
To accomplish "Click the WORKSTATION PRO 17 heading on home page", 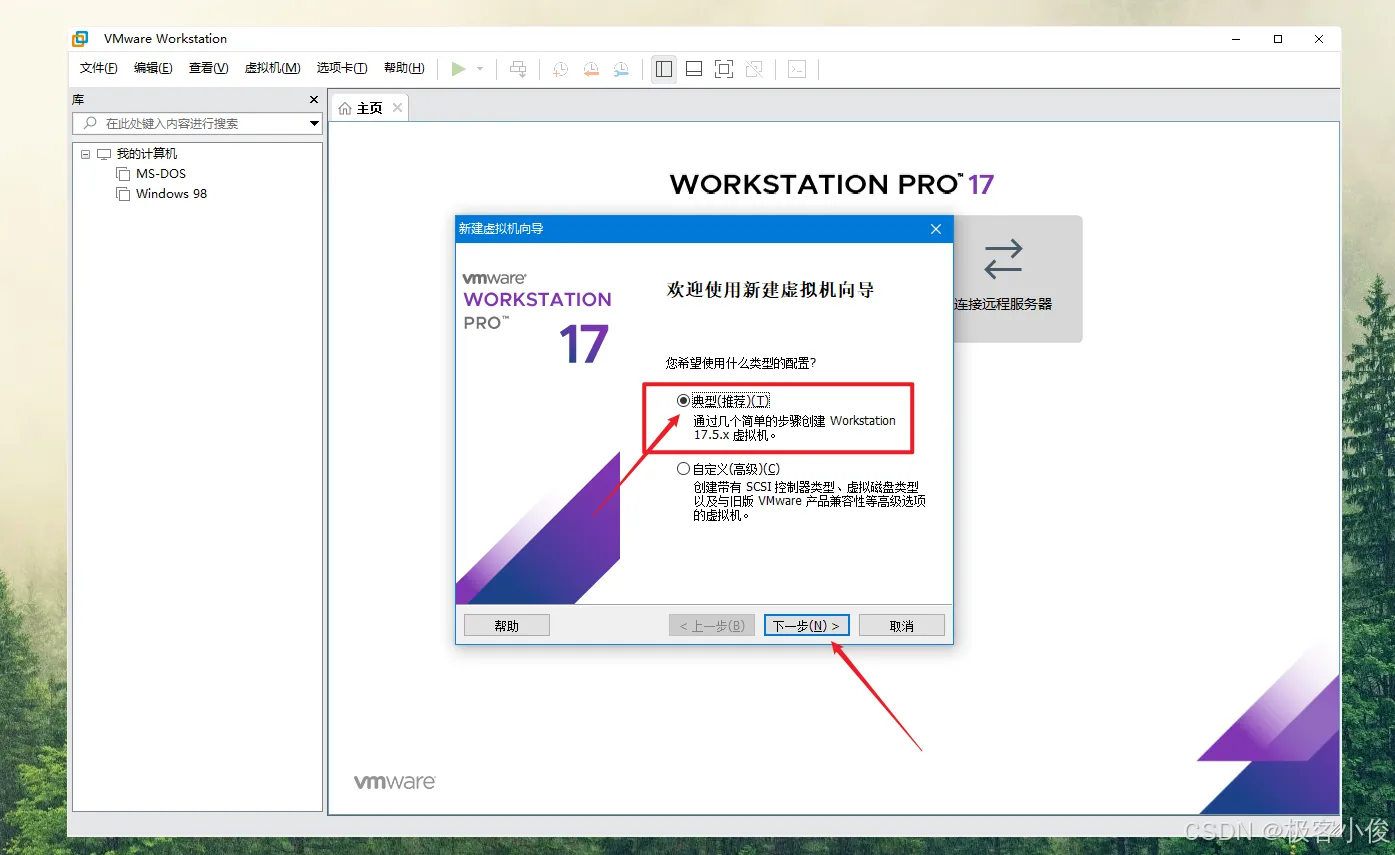I will pyautogui.click(x=832, y=184).
